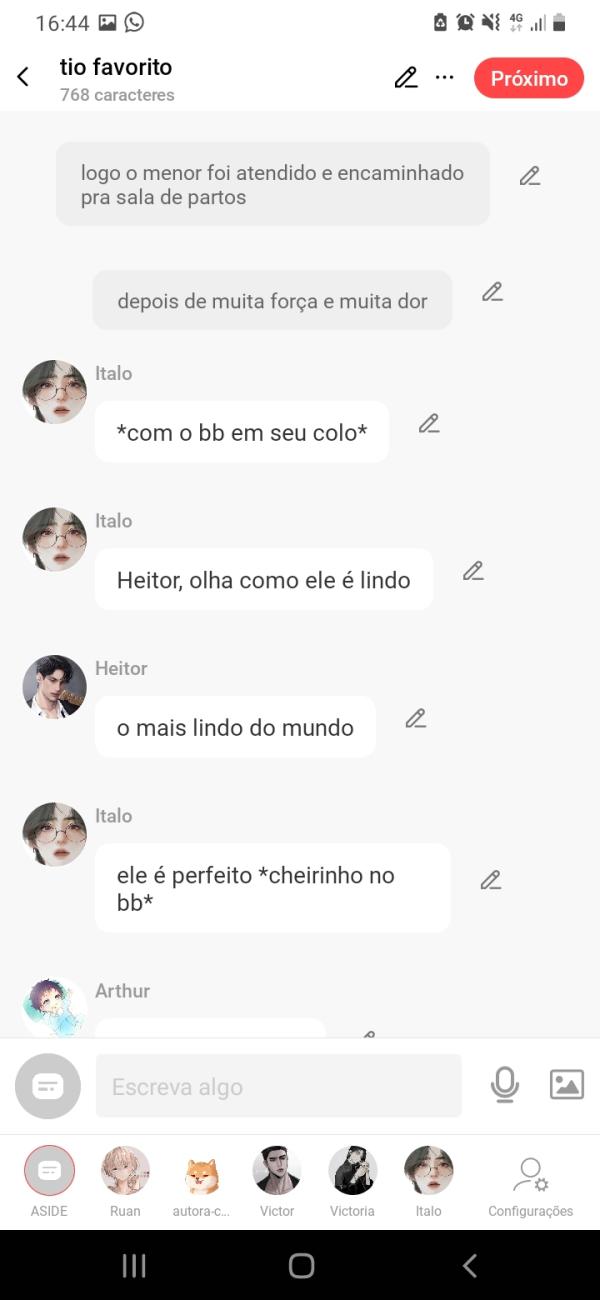Tap the microphone voice input icon
The width and height of the screenshot is (600, 1300).
(505, 1085)
